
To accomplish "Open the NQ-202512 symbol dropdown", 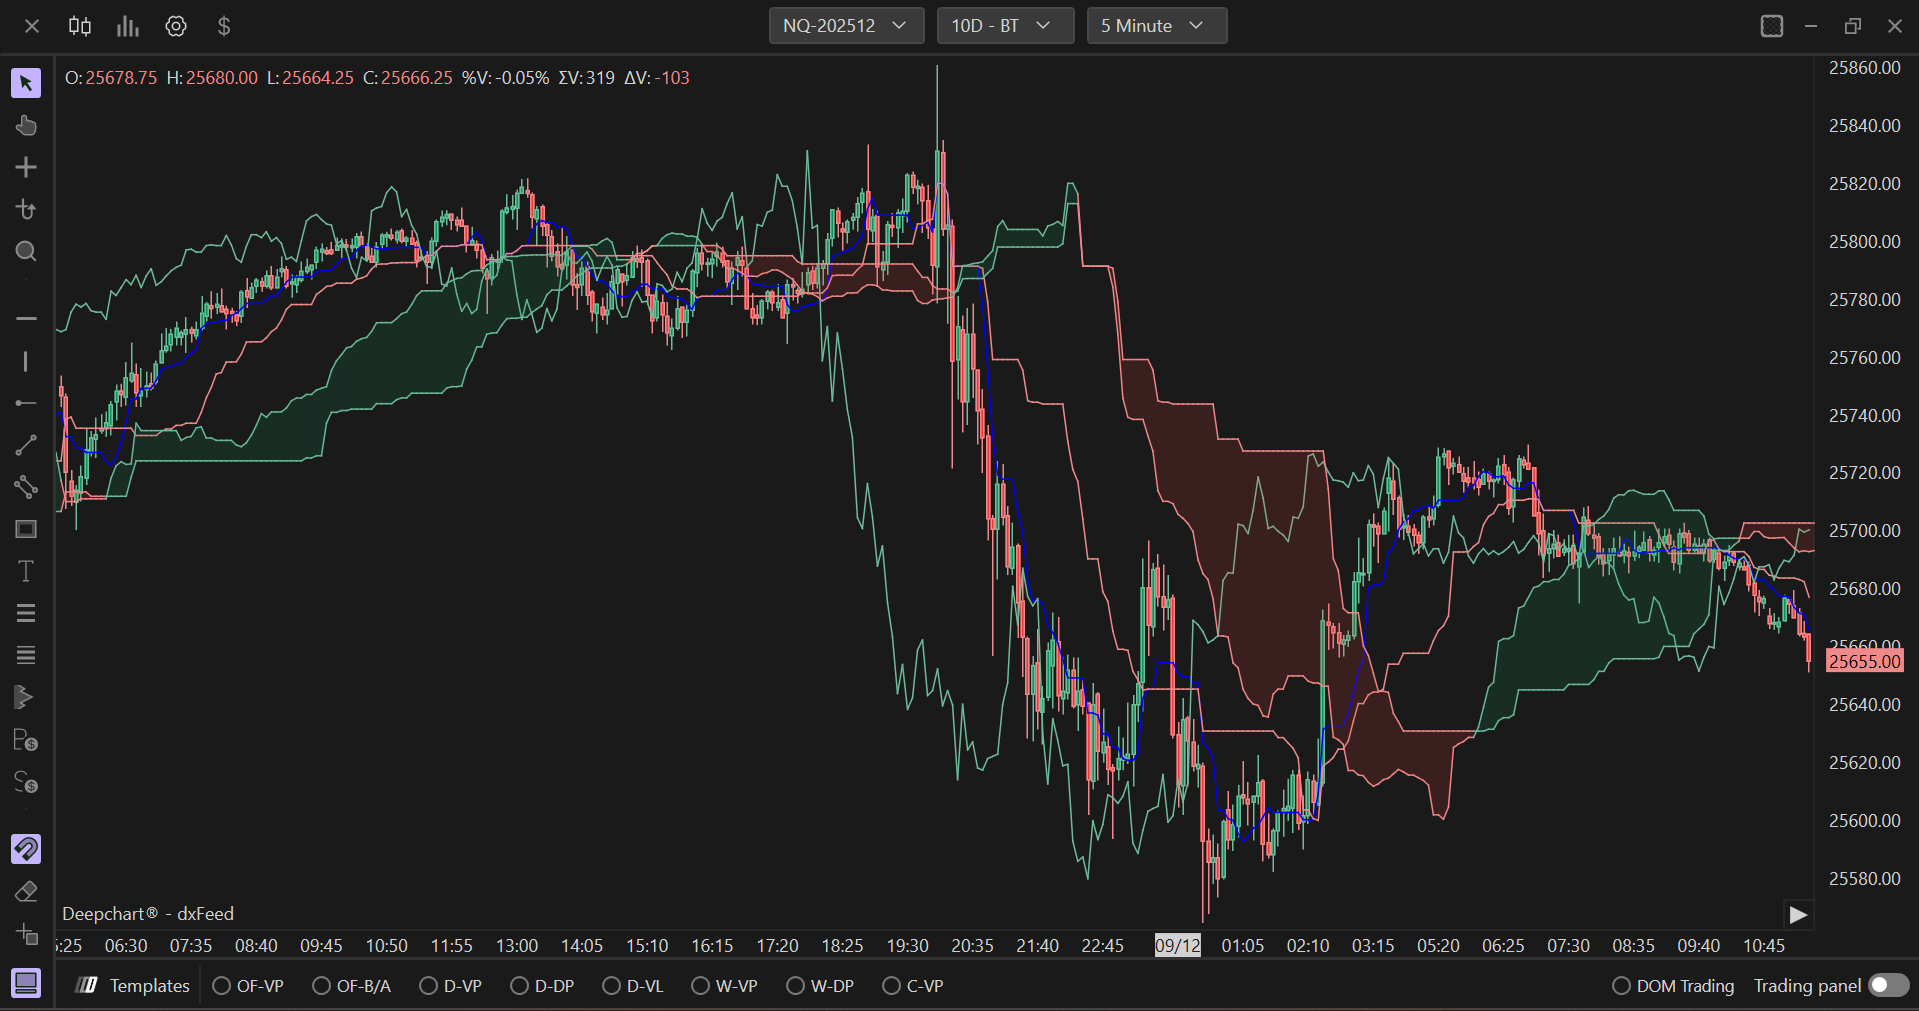I will 845,26.
